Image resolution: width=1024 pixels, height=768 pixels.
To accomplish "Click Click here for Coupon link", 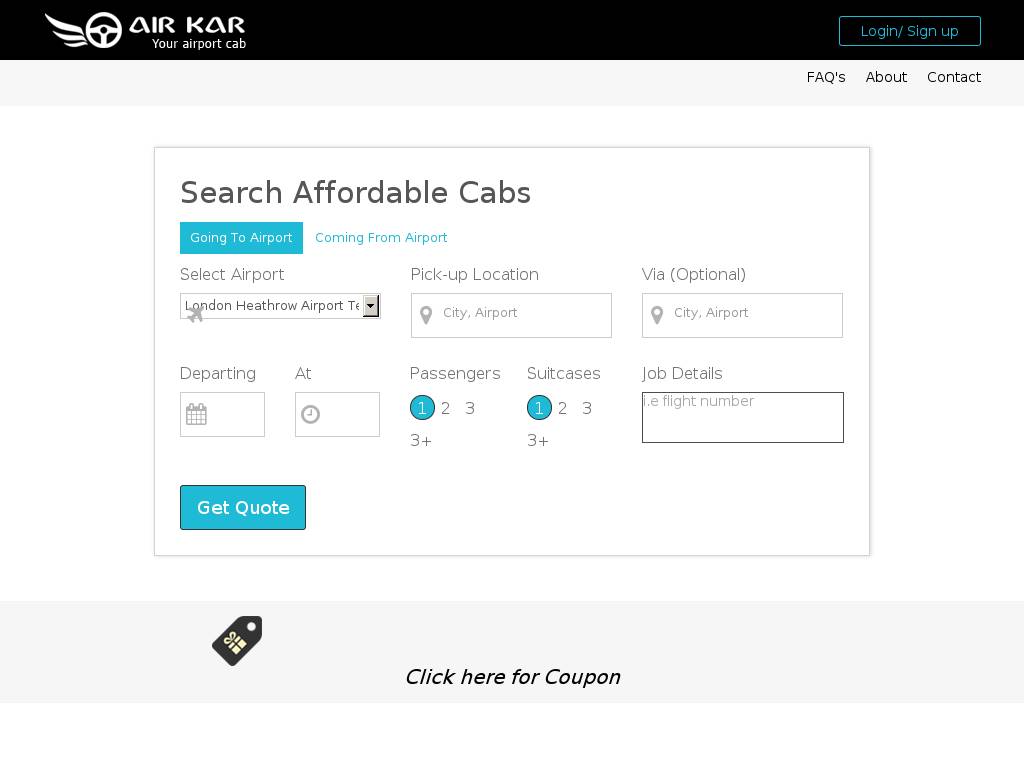I will (x=512, y=677).
